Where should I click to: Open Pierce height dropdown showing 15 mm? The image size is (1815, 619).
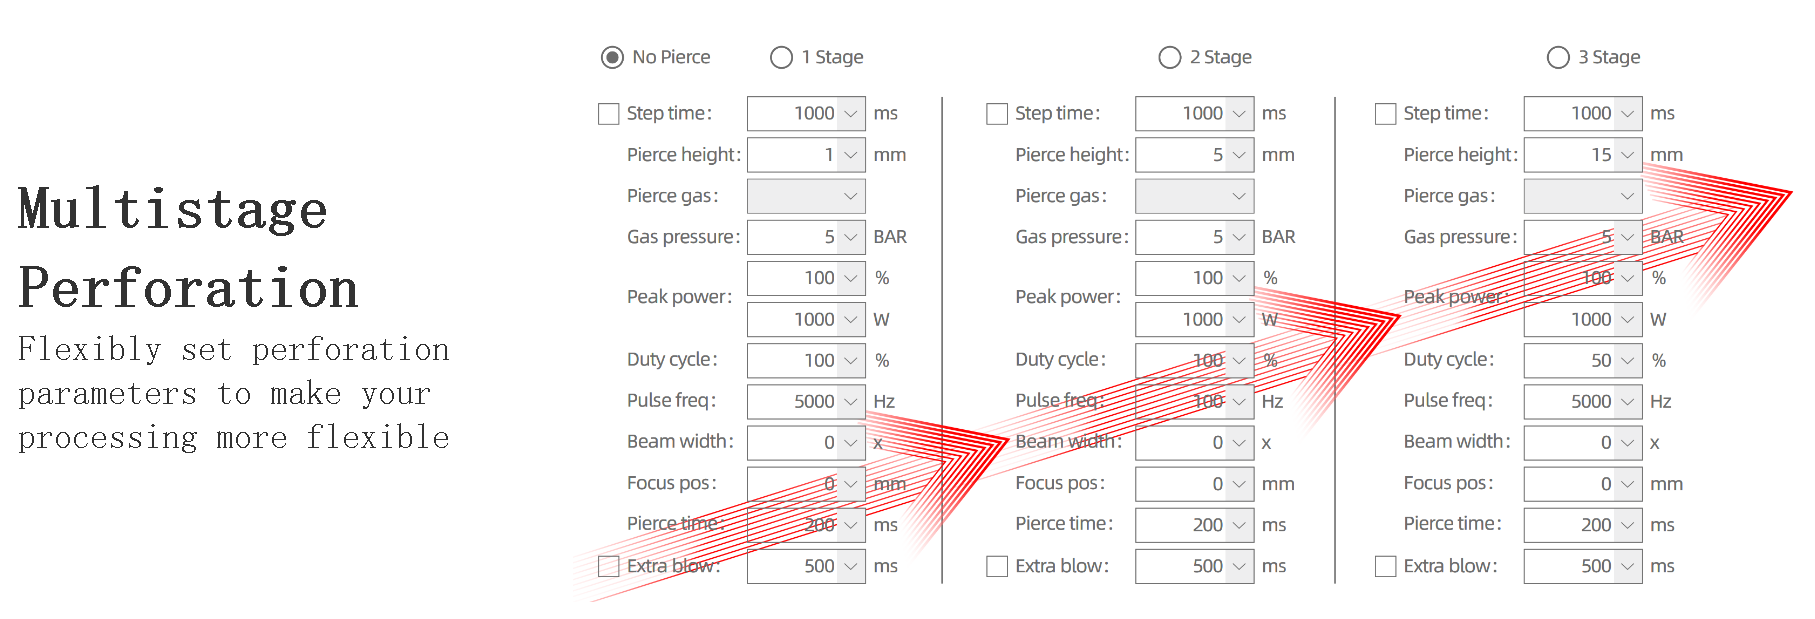tap(1627, 155)
